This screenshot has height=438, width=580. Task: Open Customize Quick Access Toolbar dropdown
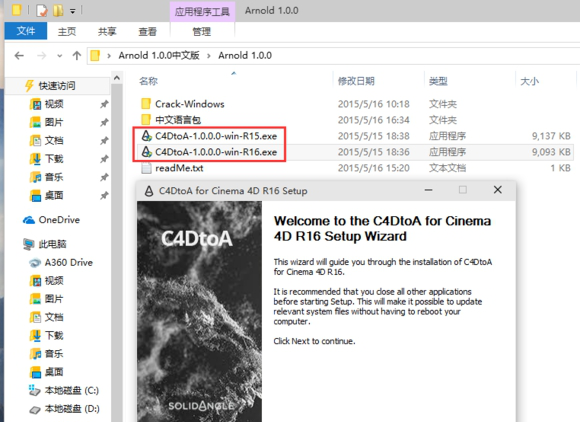click(x=72, y=11)
